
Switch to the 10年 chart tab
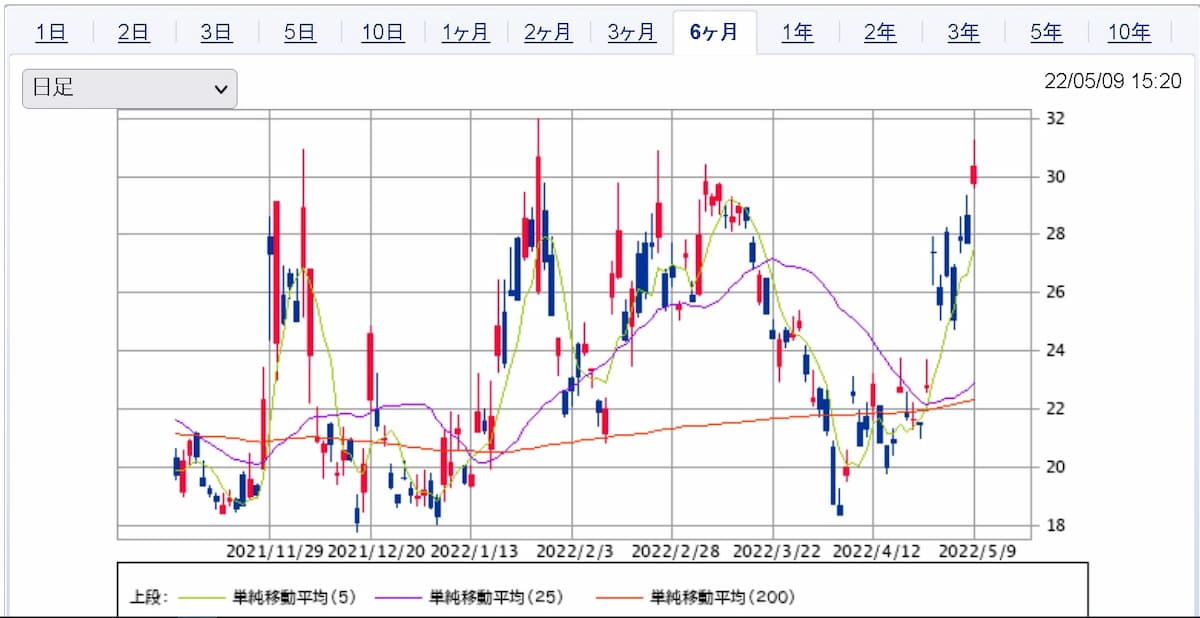click(x=1129, y=32)
